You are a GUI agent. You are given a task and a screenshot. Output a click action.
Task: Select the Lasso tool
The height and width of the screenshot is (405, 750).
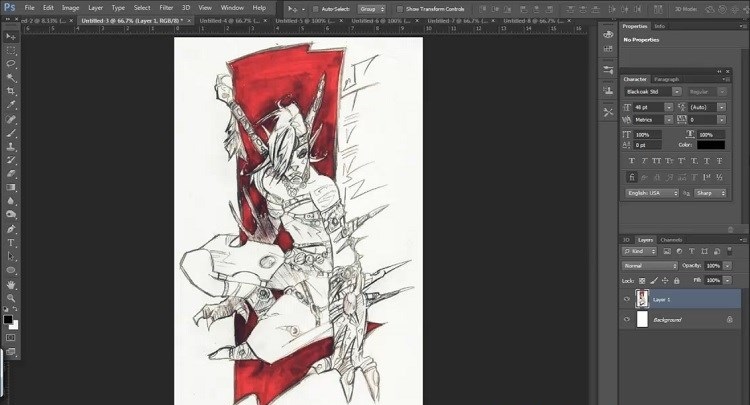click(x=11, y=64)
